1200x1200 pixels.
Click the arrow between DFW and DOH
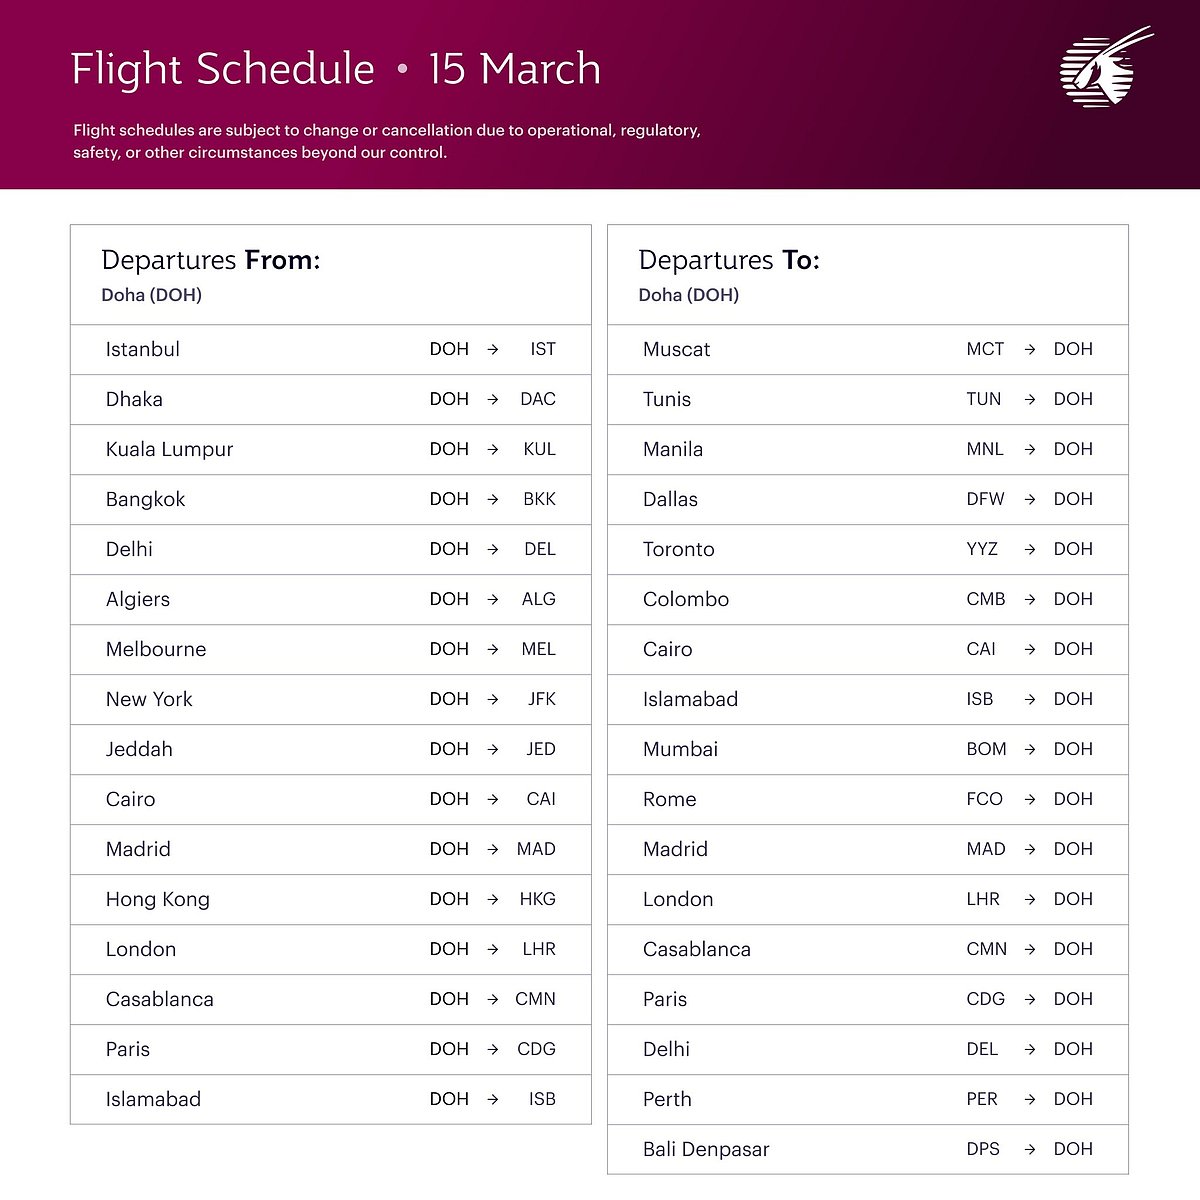(x=1029, y=499)
